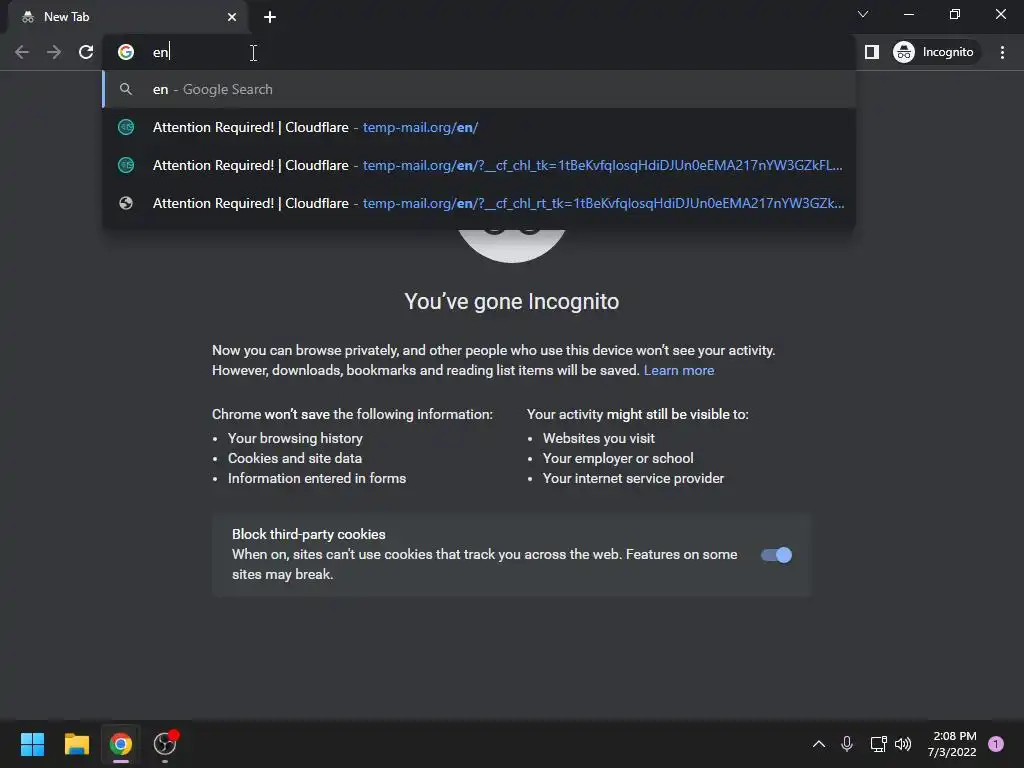The height and width of the screenshot is (768, 1024).
Task: Restore down the Chrome window
Action: coord(955,14)
